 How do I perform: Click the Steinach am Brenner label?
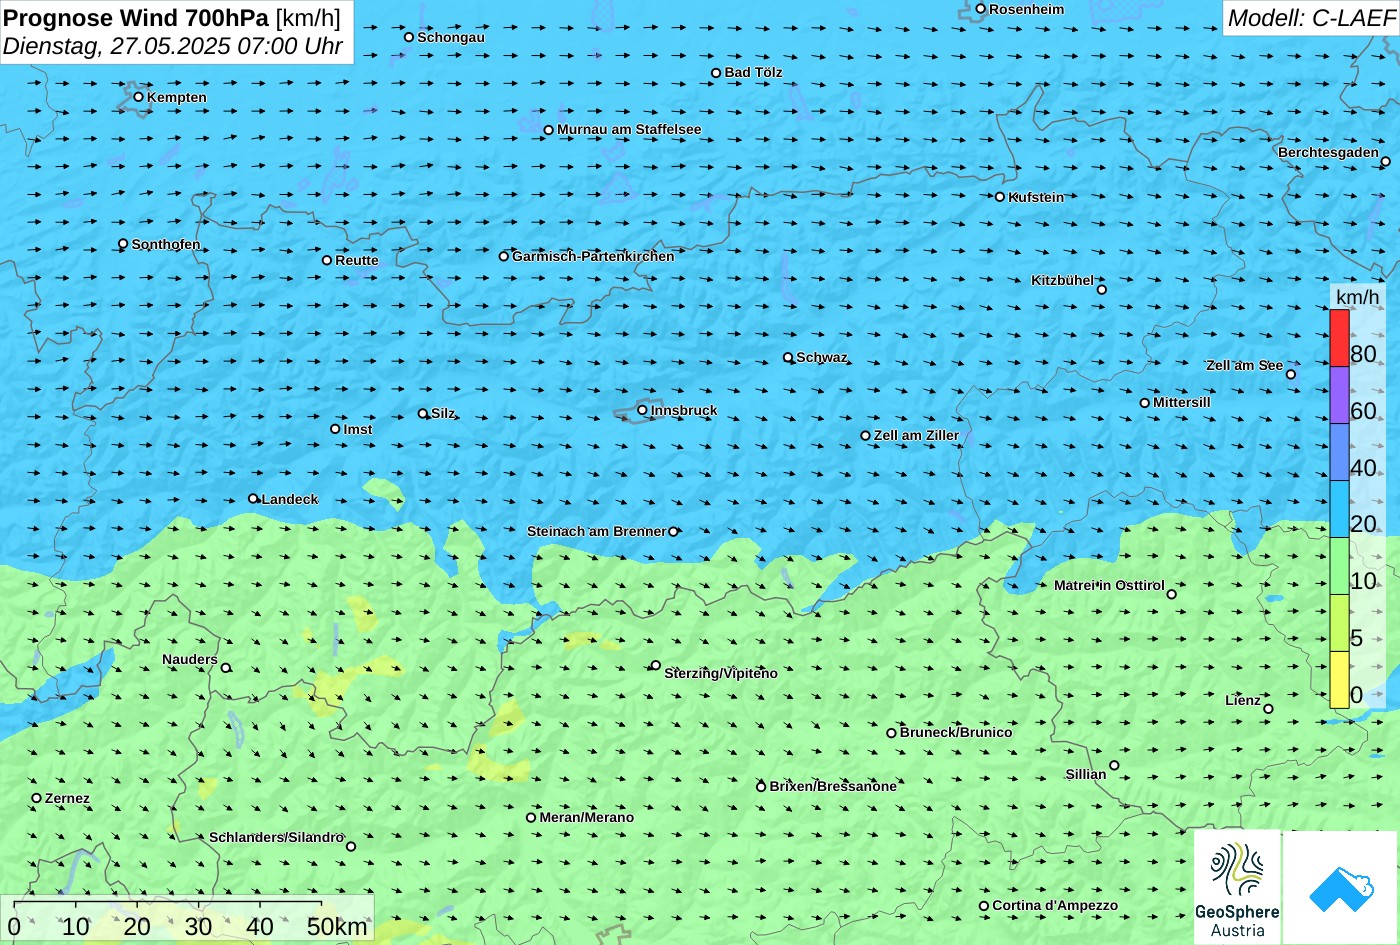point(596,531)
